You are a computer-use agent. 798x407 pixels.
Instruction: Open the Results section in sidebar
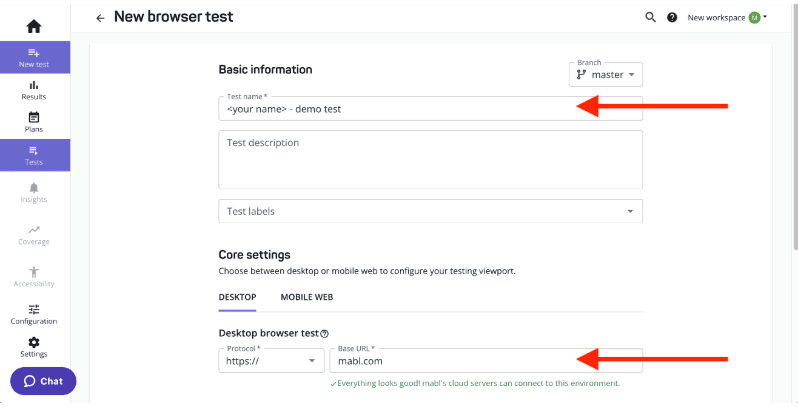point(34,90)
